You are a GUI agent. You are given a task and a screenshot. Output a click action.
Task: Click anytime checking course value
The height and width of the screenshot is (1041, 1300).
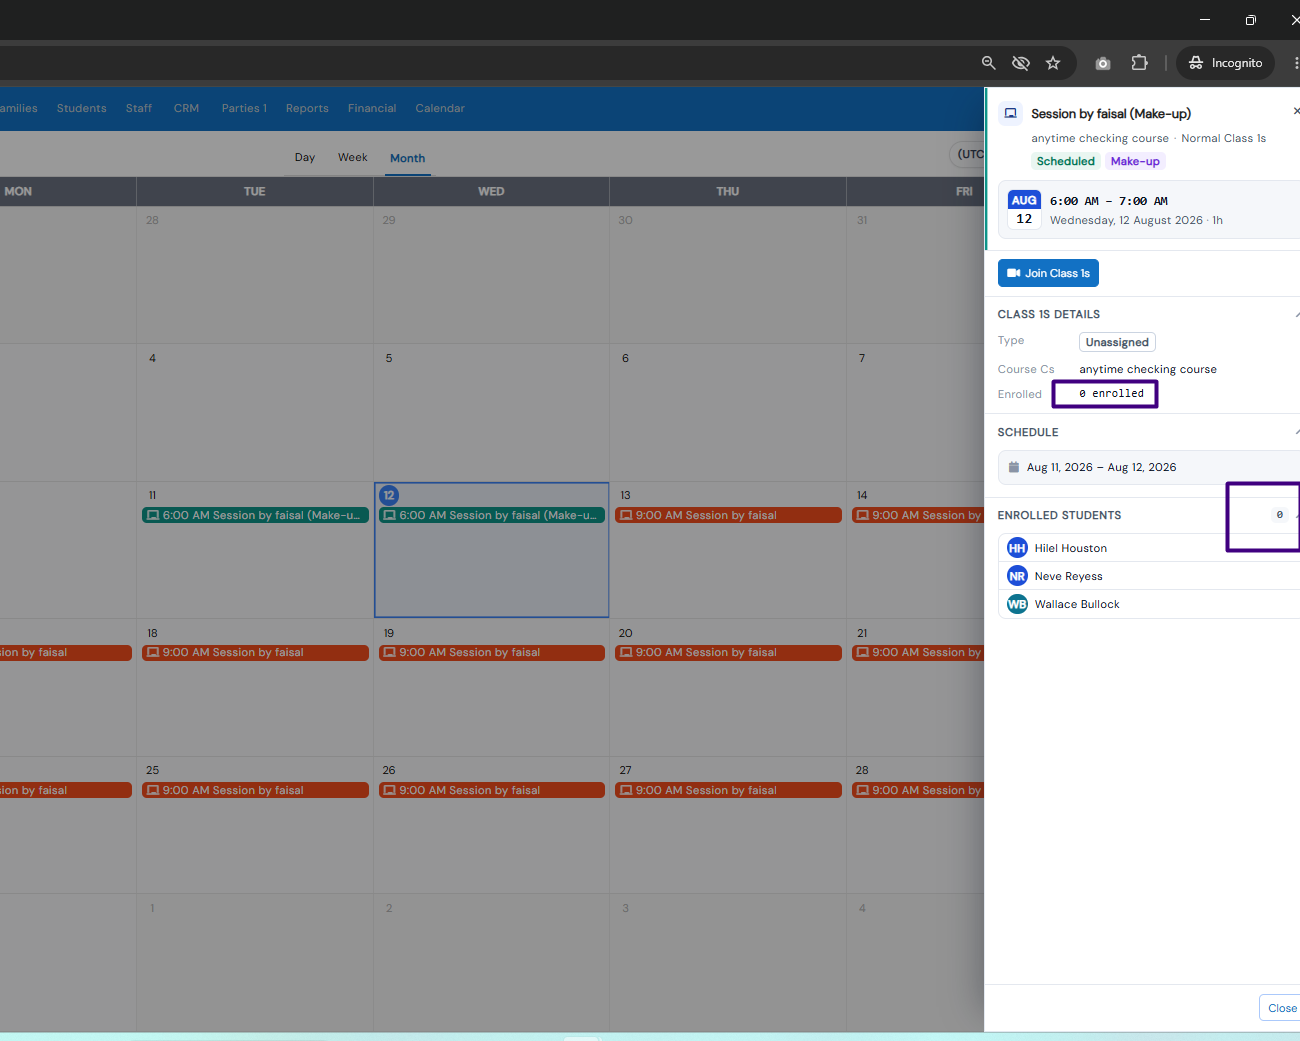click(x=1148, y=369)
